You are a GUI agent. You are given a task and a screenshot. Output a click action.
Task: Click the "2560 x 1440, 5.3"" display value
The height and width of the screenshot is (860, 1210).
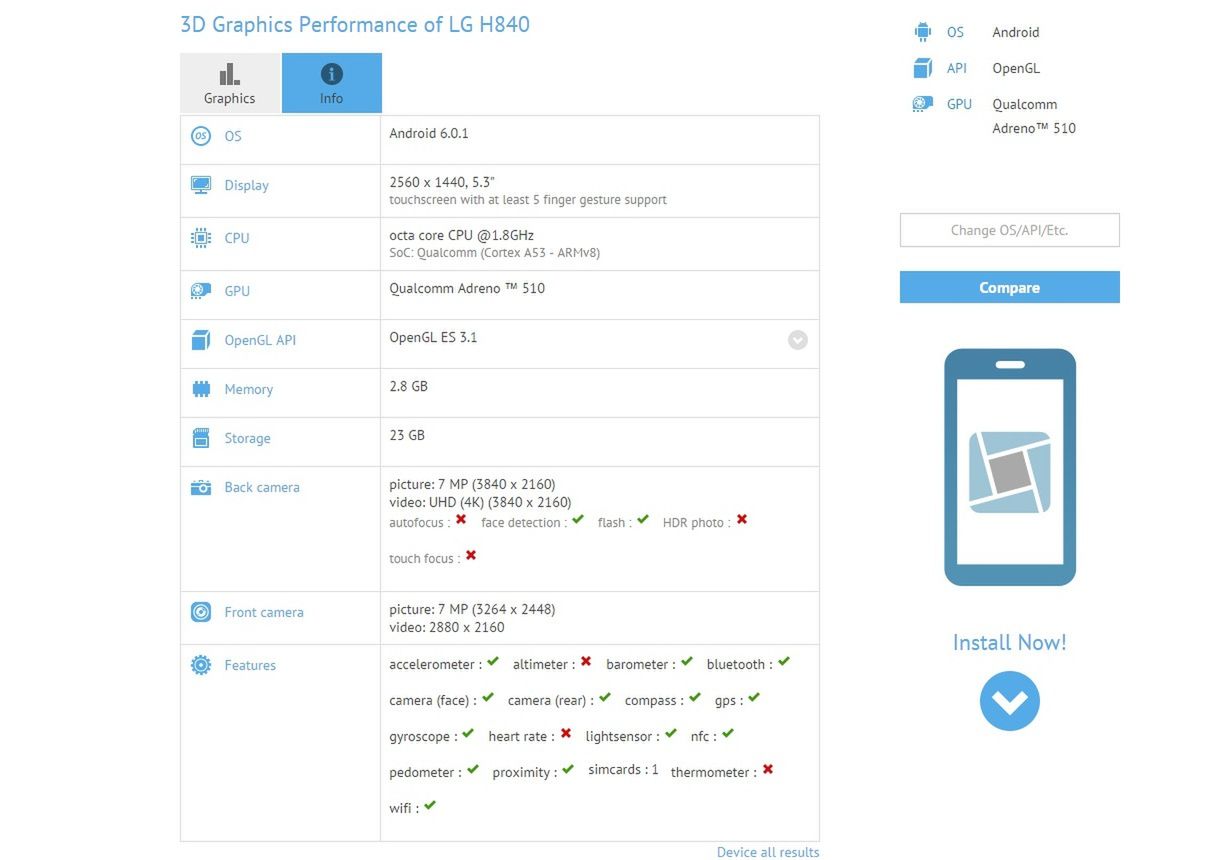point(442,182)
